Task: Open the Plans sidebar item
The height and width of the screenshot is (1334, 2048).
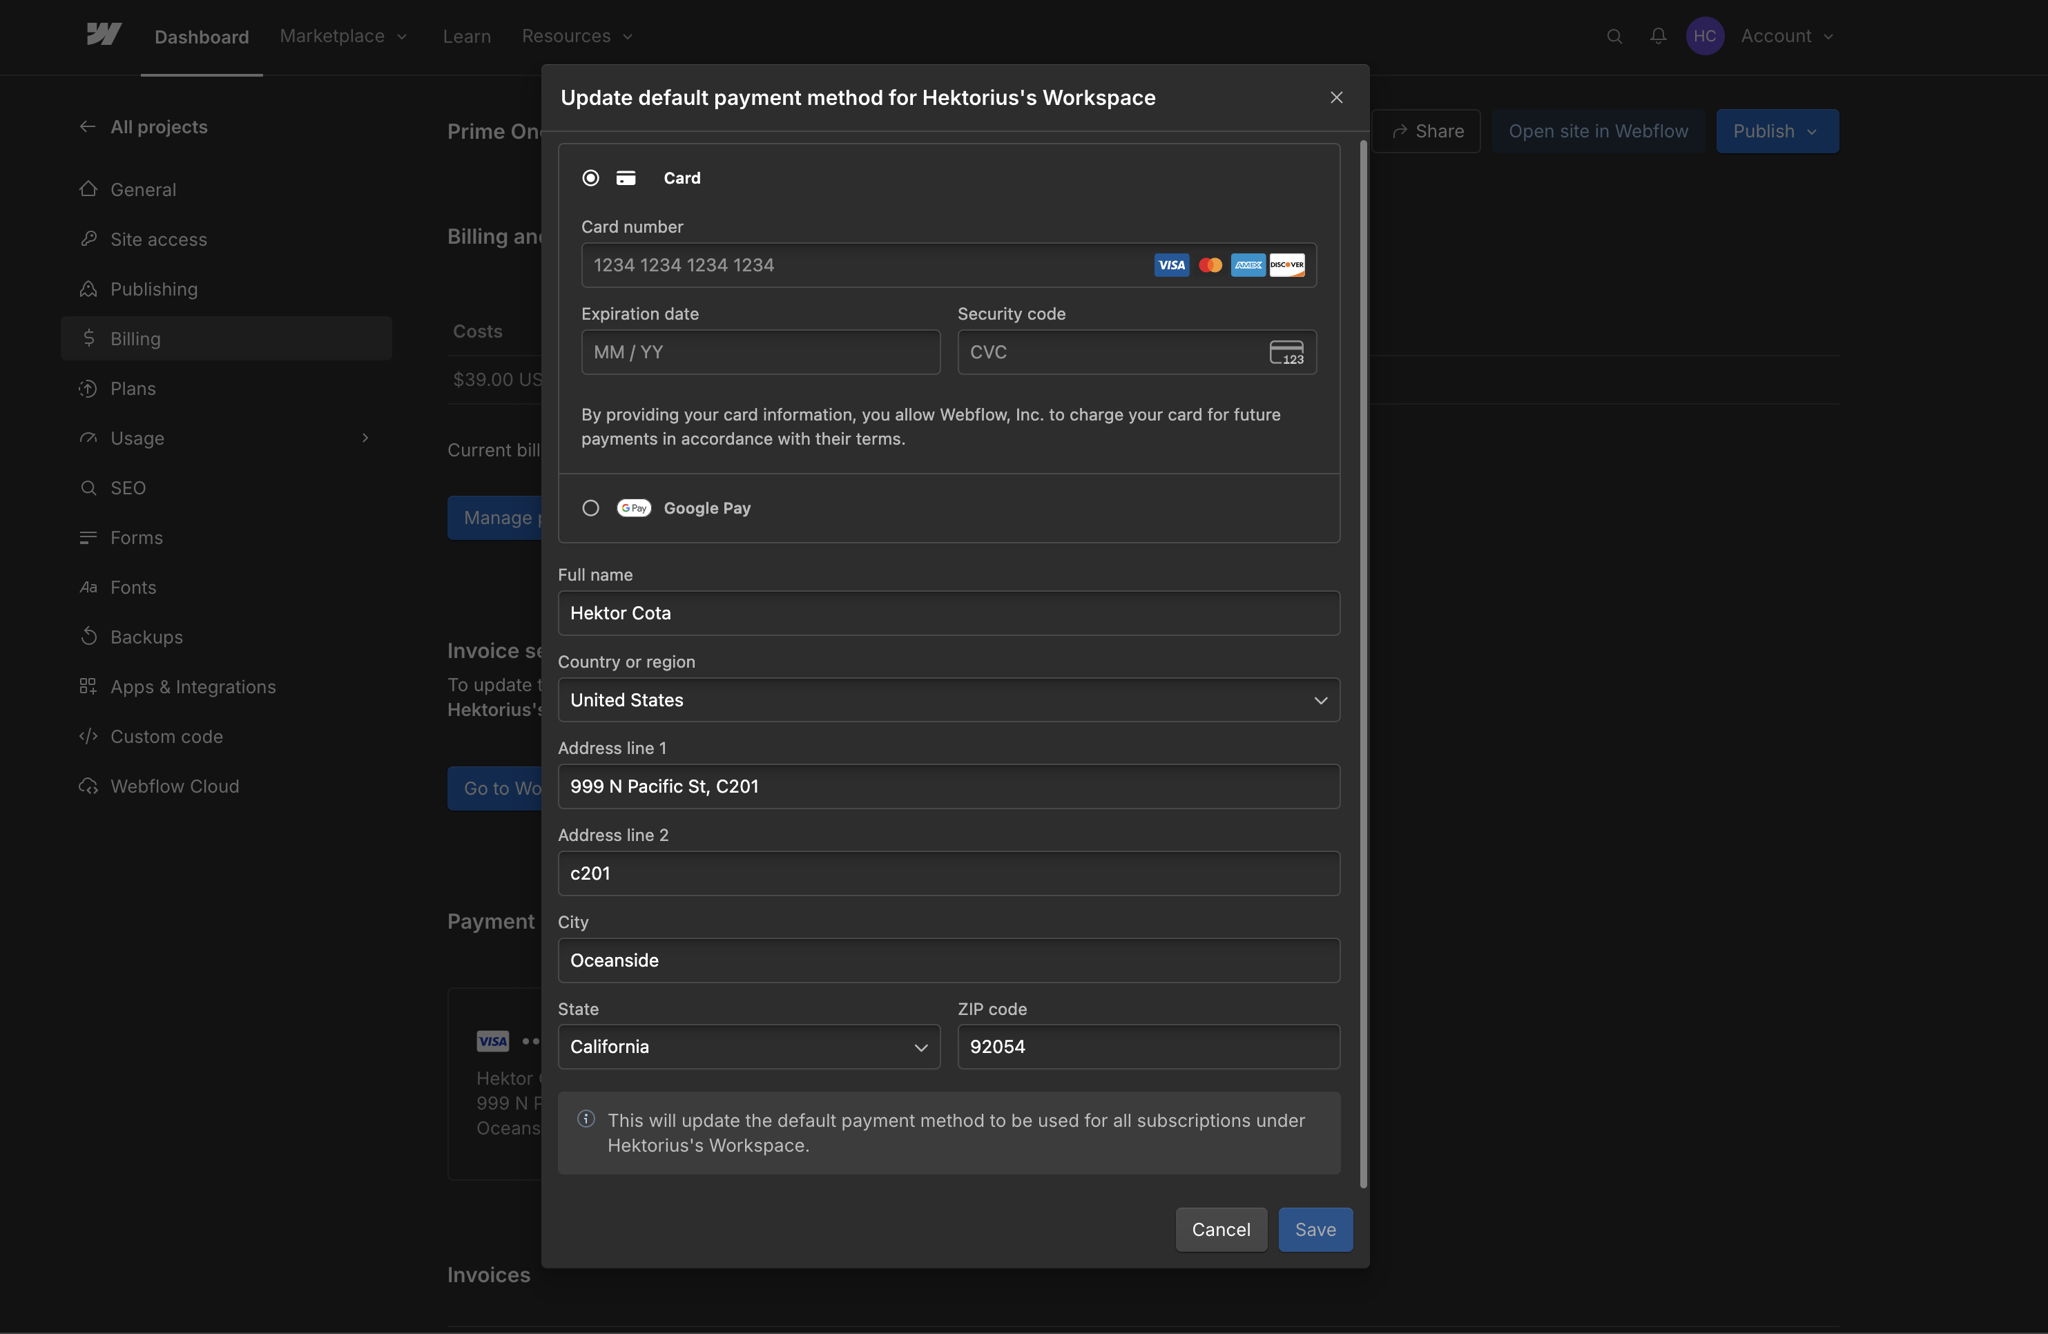Action: click(x=226, y=388)
